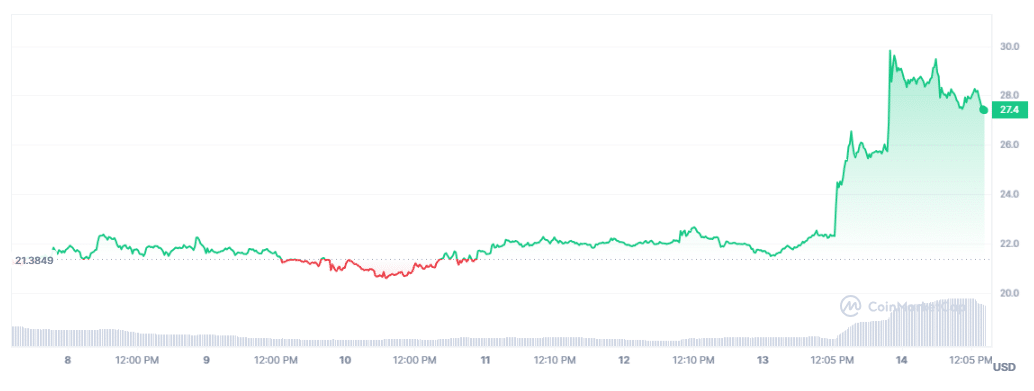Image resolution: width=1034 pixels, height=391 pixels.
Task: Select date 11 on the time axis
Action: tap(485, 360)
